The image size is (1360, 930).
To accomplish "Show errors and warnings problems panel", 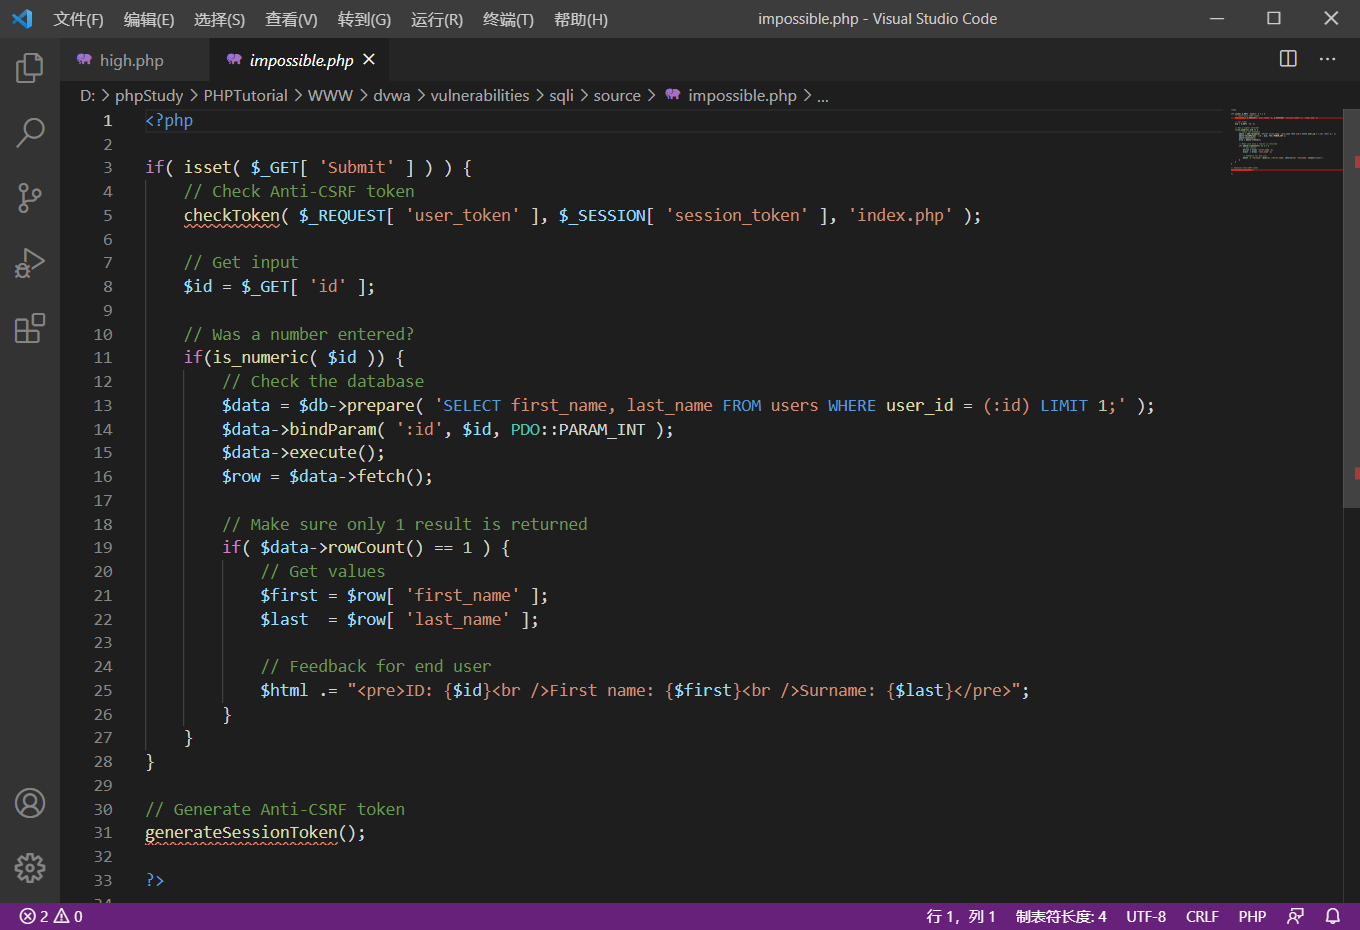I will 51,916.
